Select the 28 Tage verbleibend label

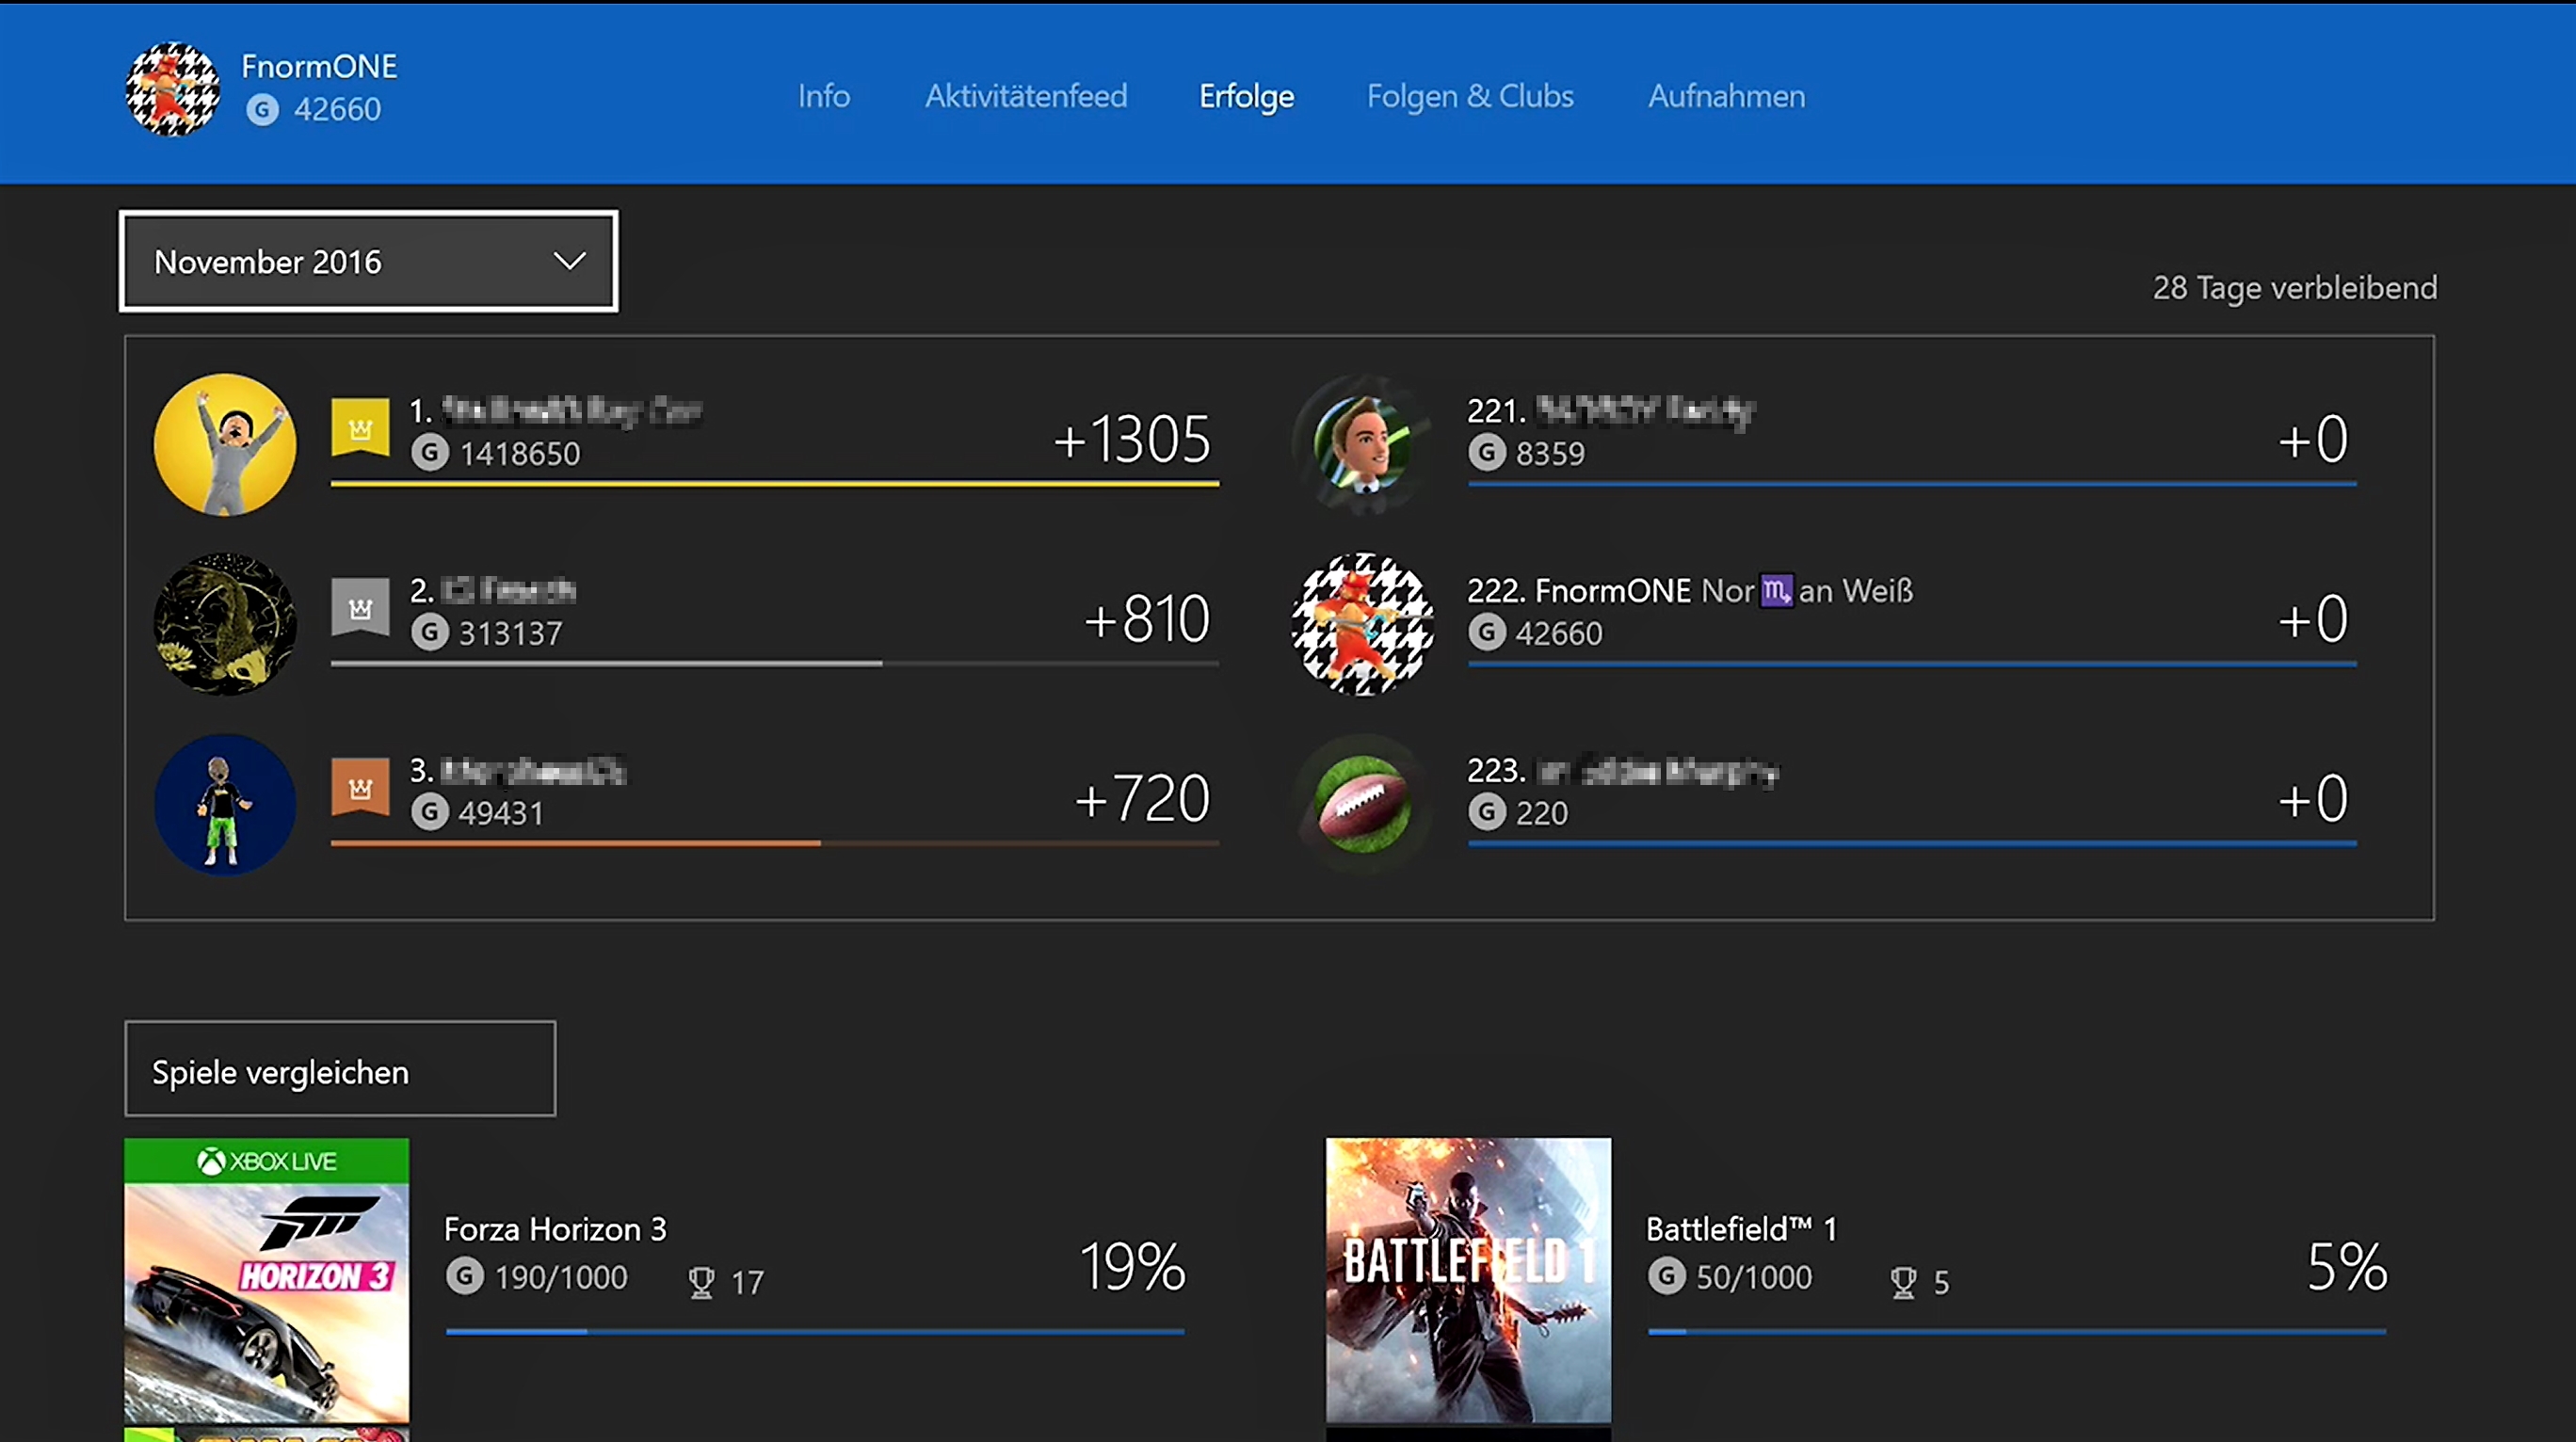pyautogui.click(x=2295, y=288)
